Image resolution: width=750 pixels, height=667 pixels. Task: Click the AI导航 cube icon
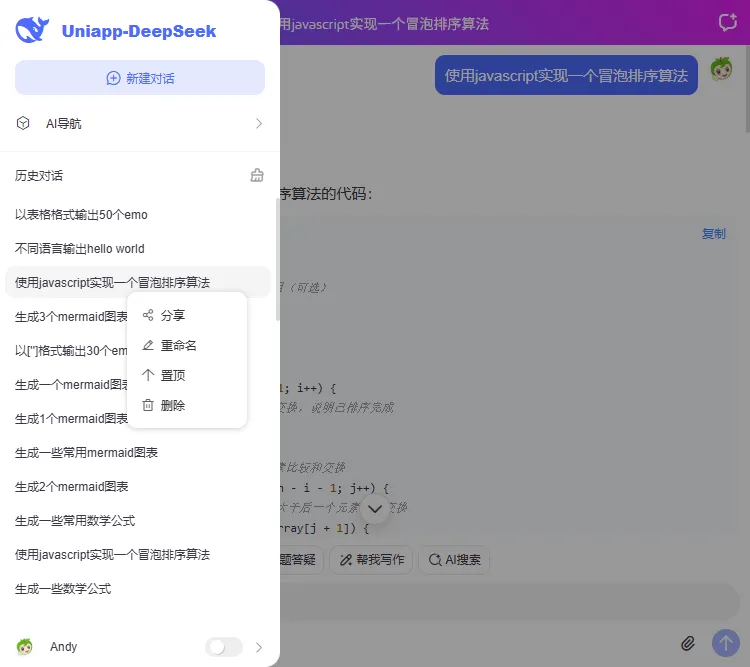(23, 123)
